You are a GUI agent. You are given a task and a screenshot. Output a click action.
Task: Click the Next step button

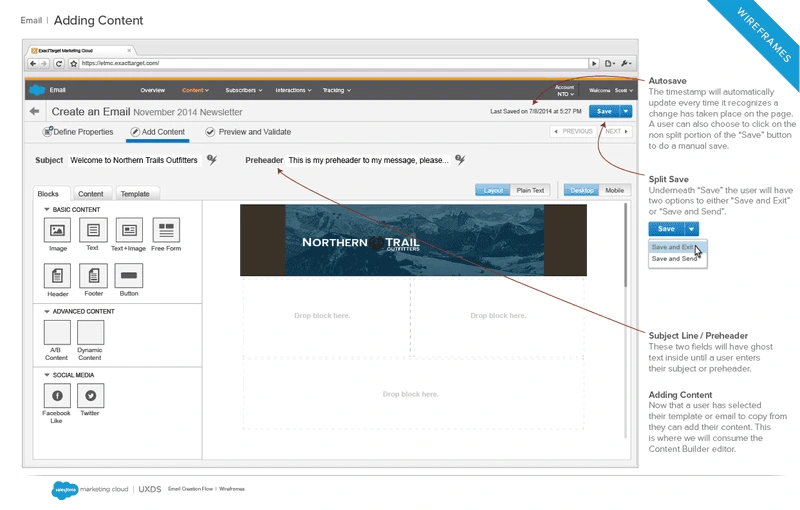point(617,132)
